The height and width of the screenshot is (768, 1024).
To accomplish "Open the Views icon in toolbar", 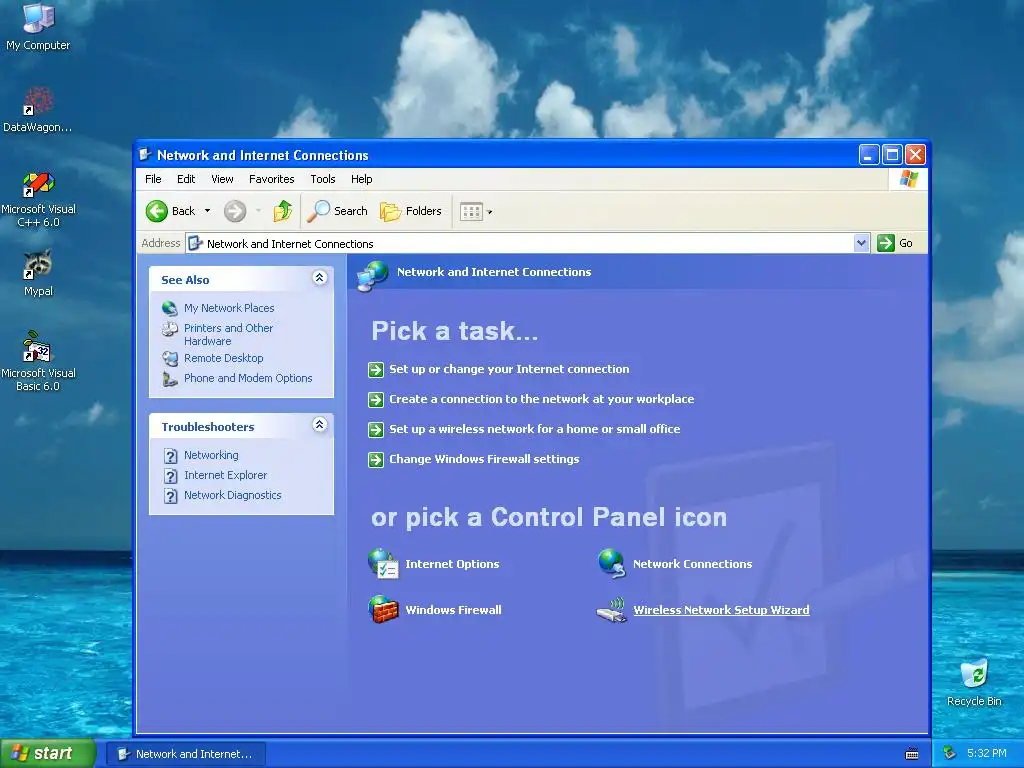I will click(471, 211).
